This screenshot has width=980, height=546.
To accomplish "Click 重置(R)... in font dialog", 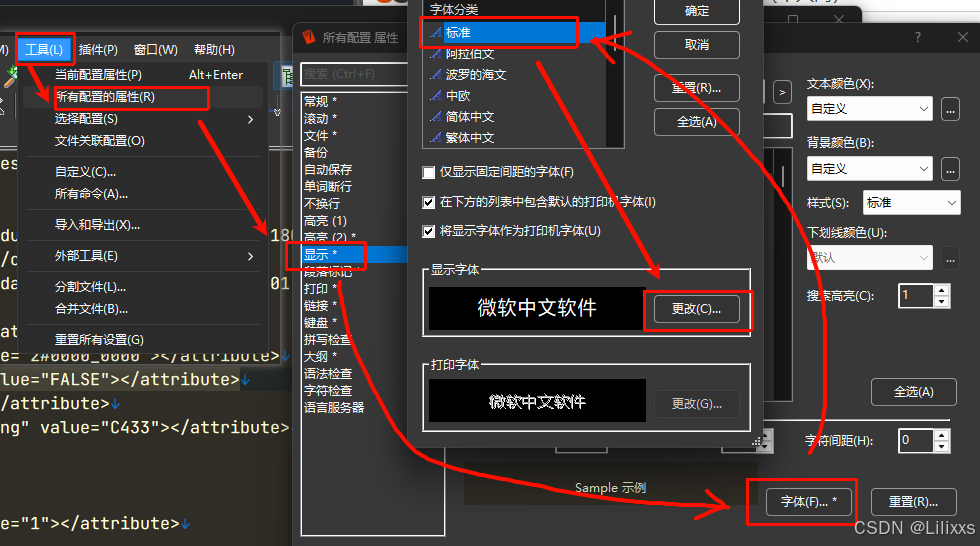I will click(x=697, y=88).
